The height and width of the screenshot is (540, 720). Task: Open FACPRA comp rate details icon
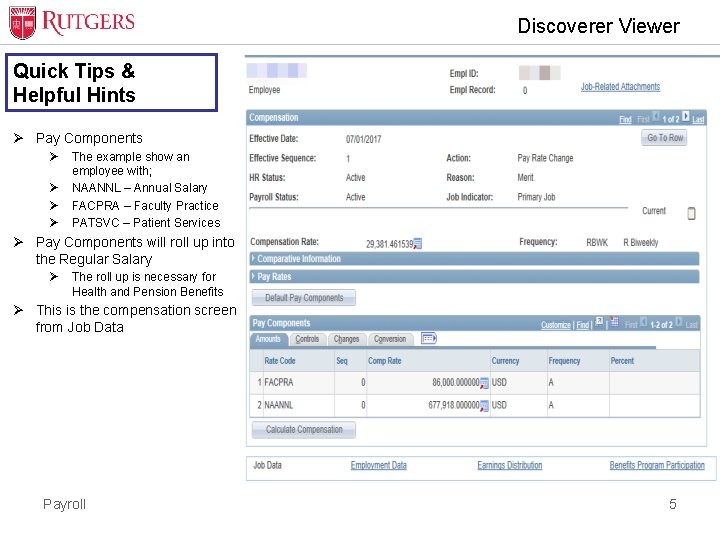484,383
